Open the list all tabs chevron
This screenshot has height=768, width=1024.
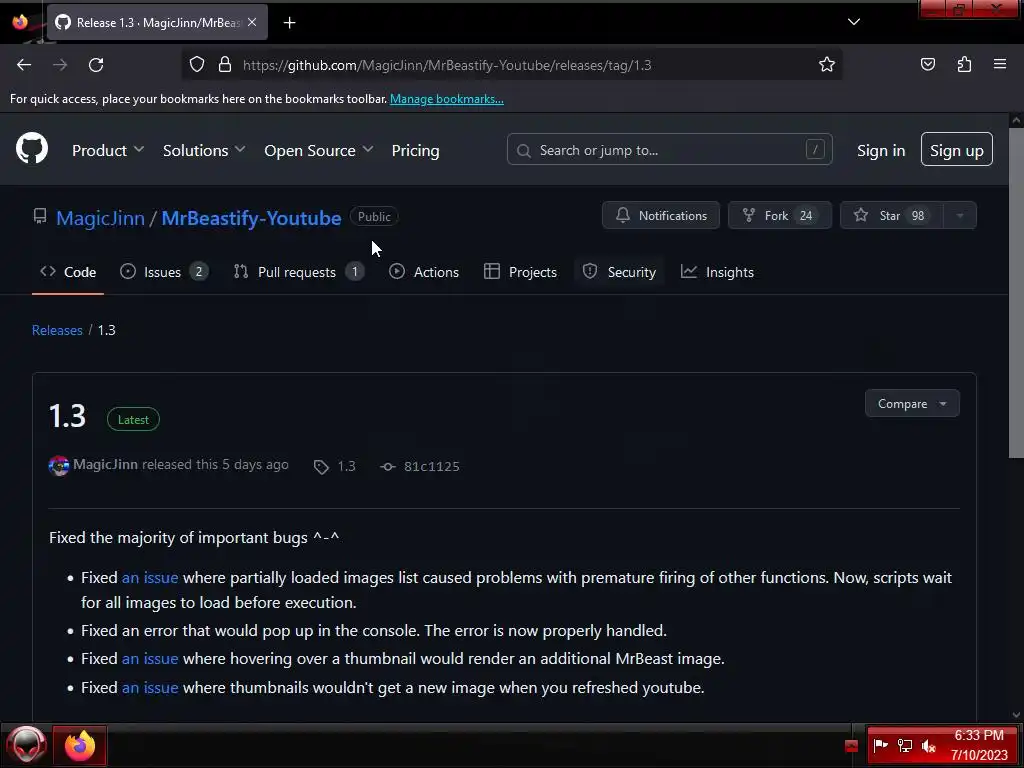coord(854,22)
